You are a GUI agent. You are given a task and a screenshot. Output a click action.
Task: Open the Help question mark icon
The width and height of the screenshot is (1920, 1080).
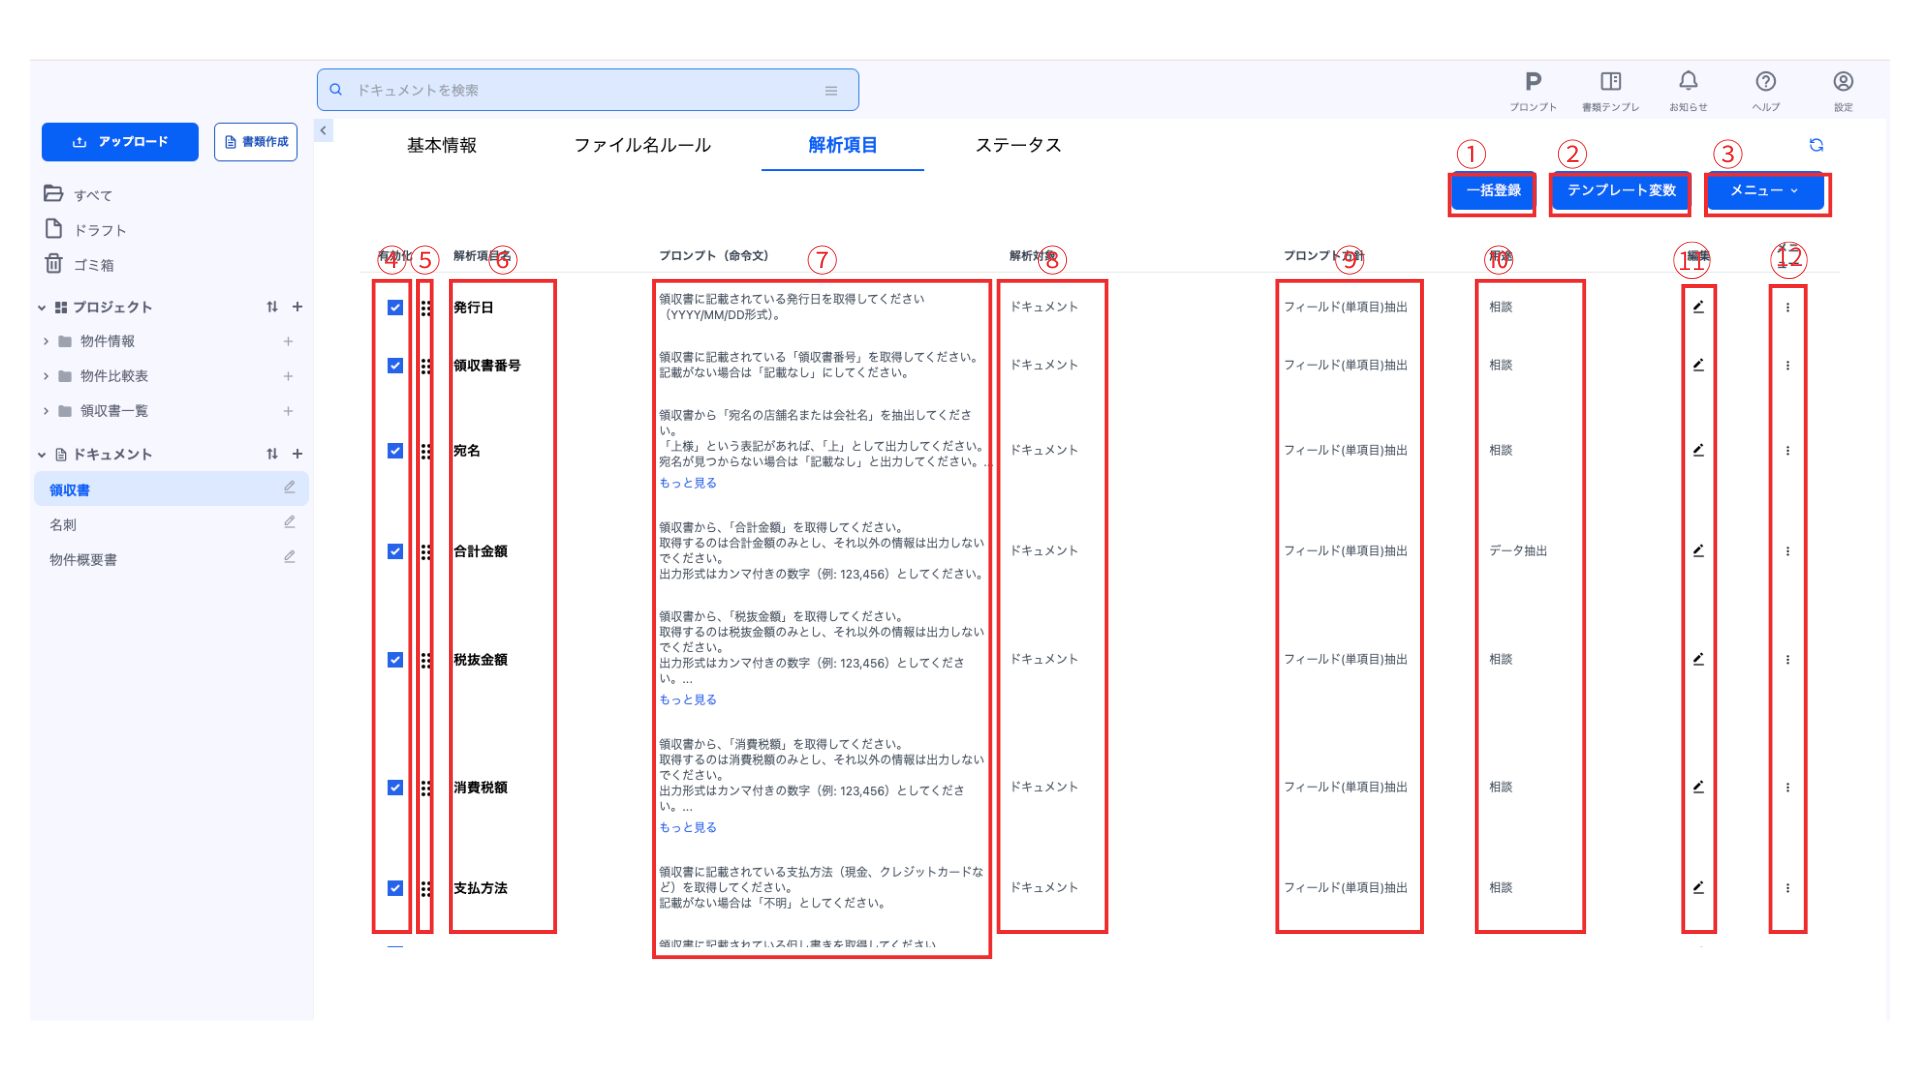[1766, 82]
